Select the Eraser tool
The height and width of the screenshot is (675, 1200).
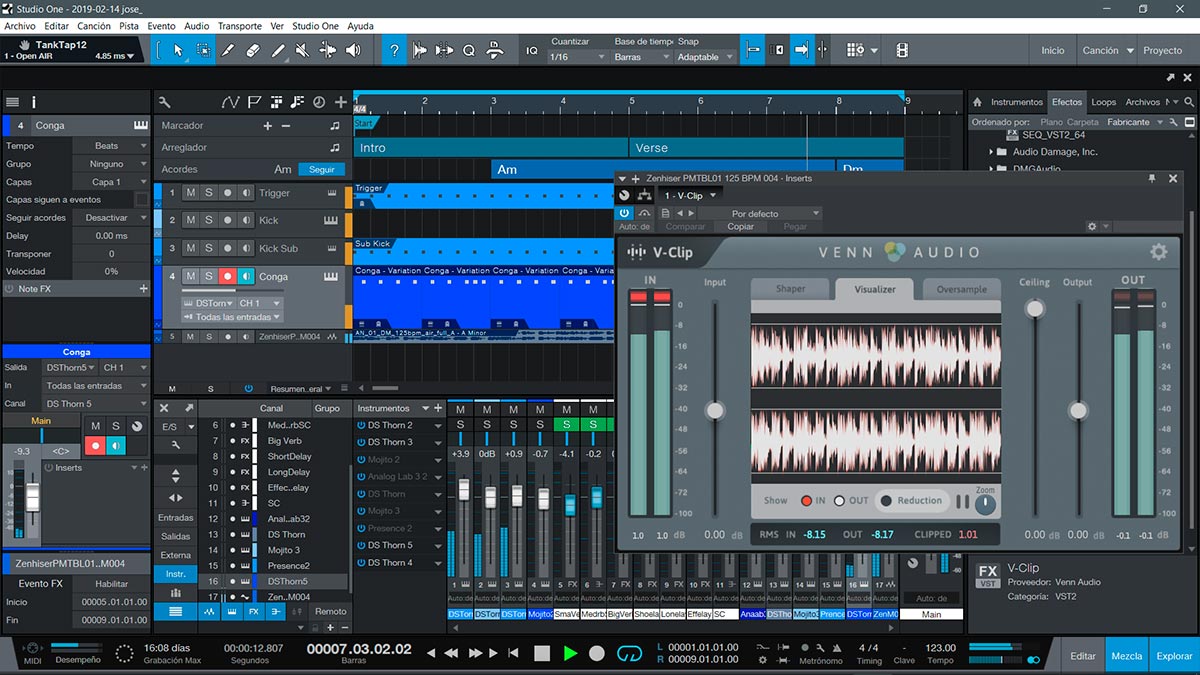click(x=254, y=50)
